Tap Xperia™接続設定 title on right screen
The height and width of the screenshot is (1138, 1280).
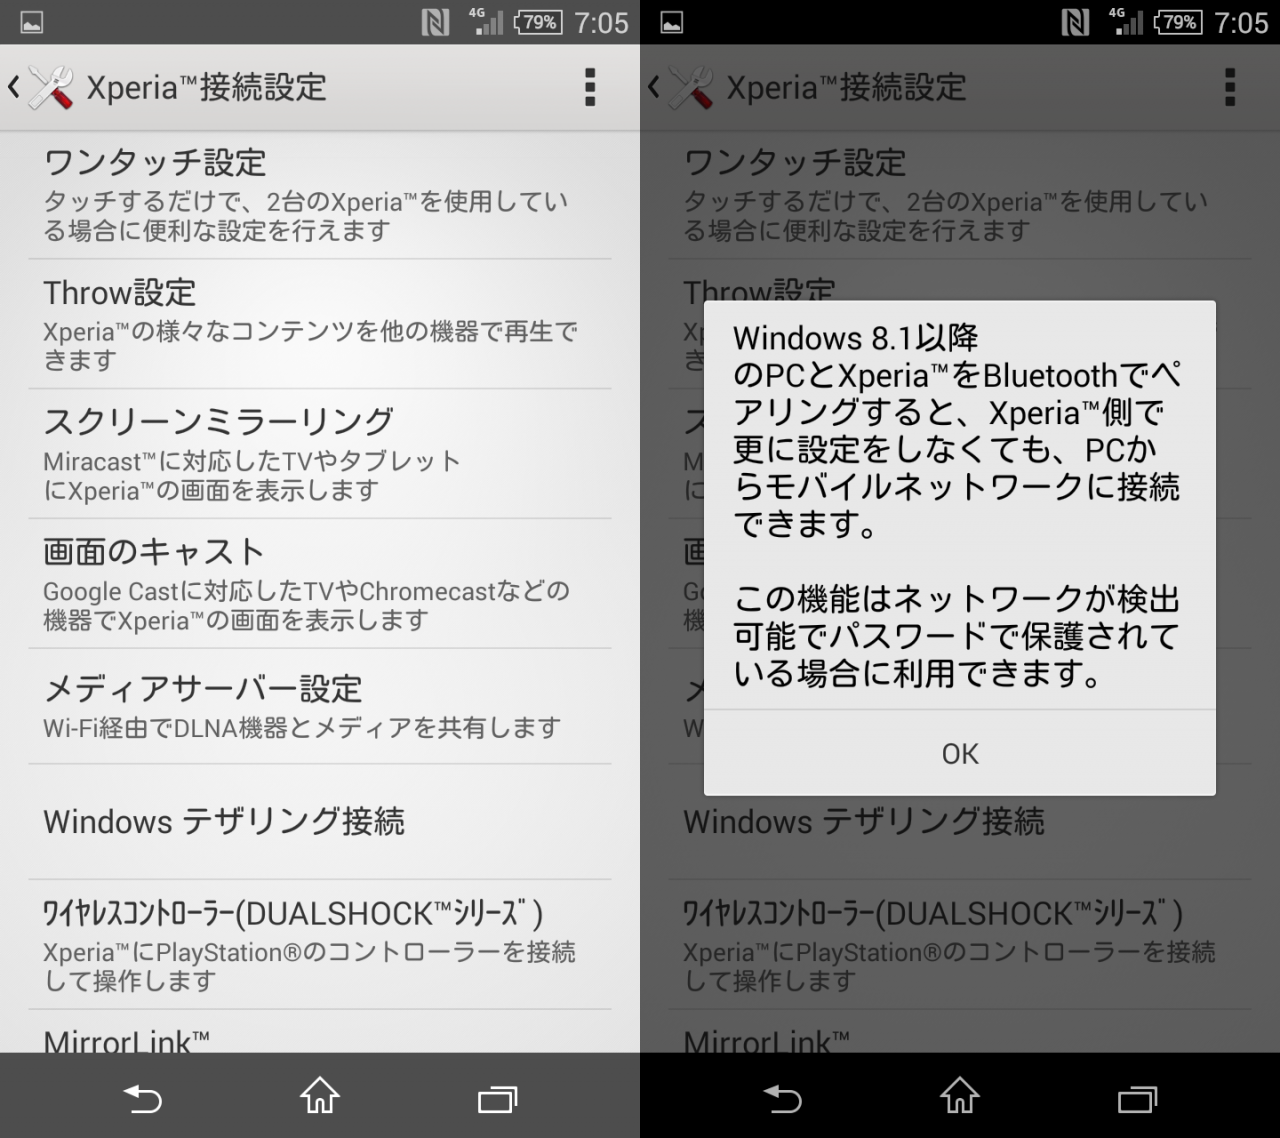pyautogui.click(x=846, y=87)
